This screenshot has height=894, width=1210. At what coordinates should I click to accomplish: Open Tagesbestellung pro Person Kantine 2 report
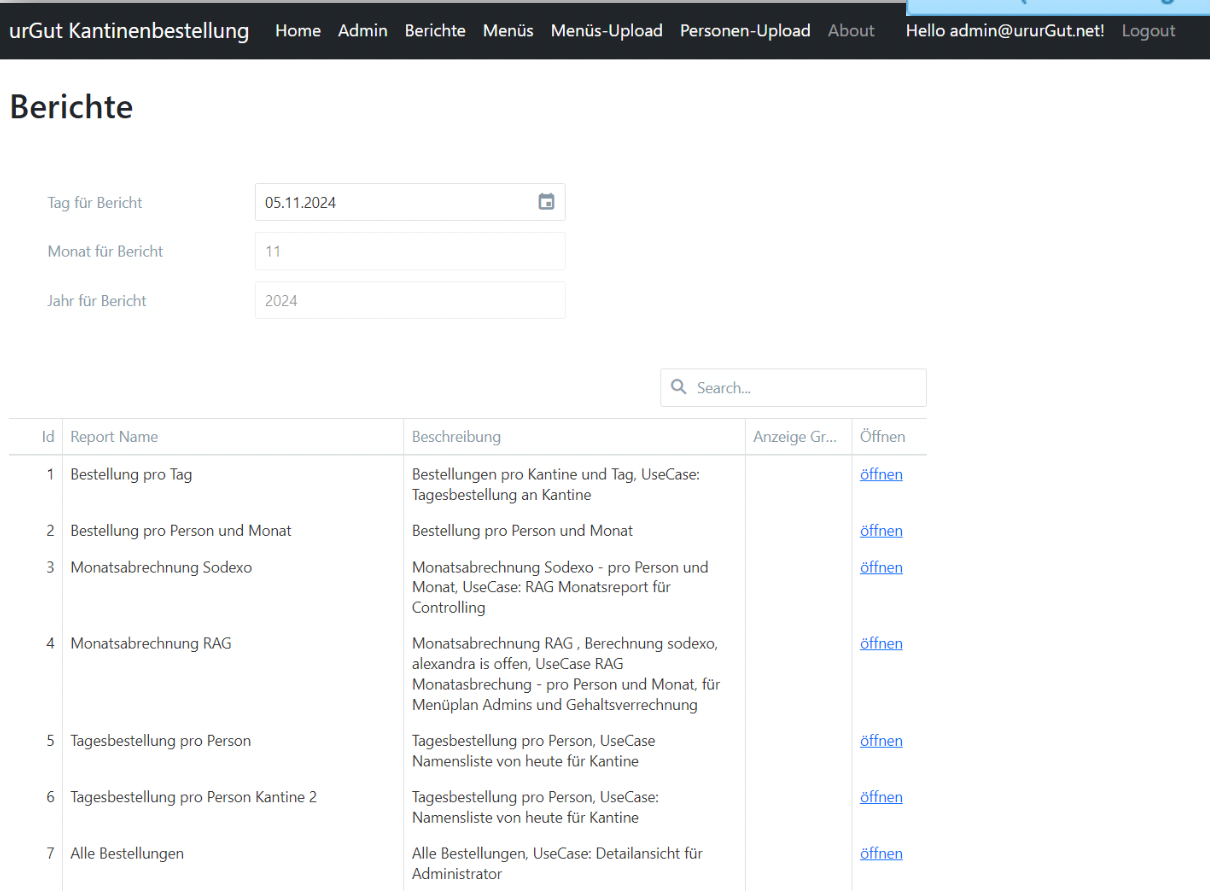pos(881,797)
